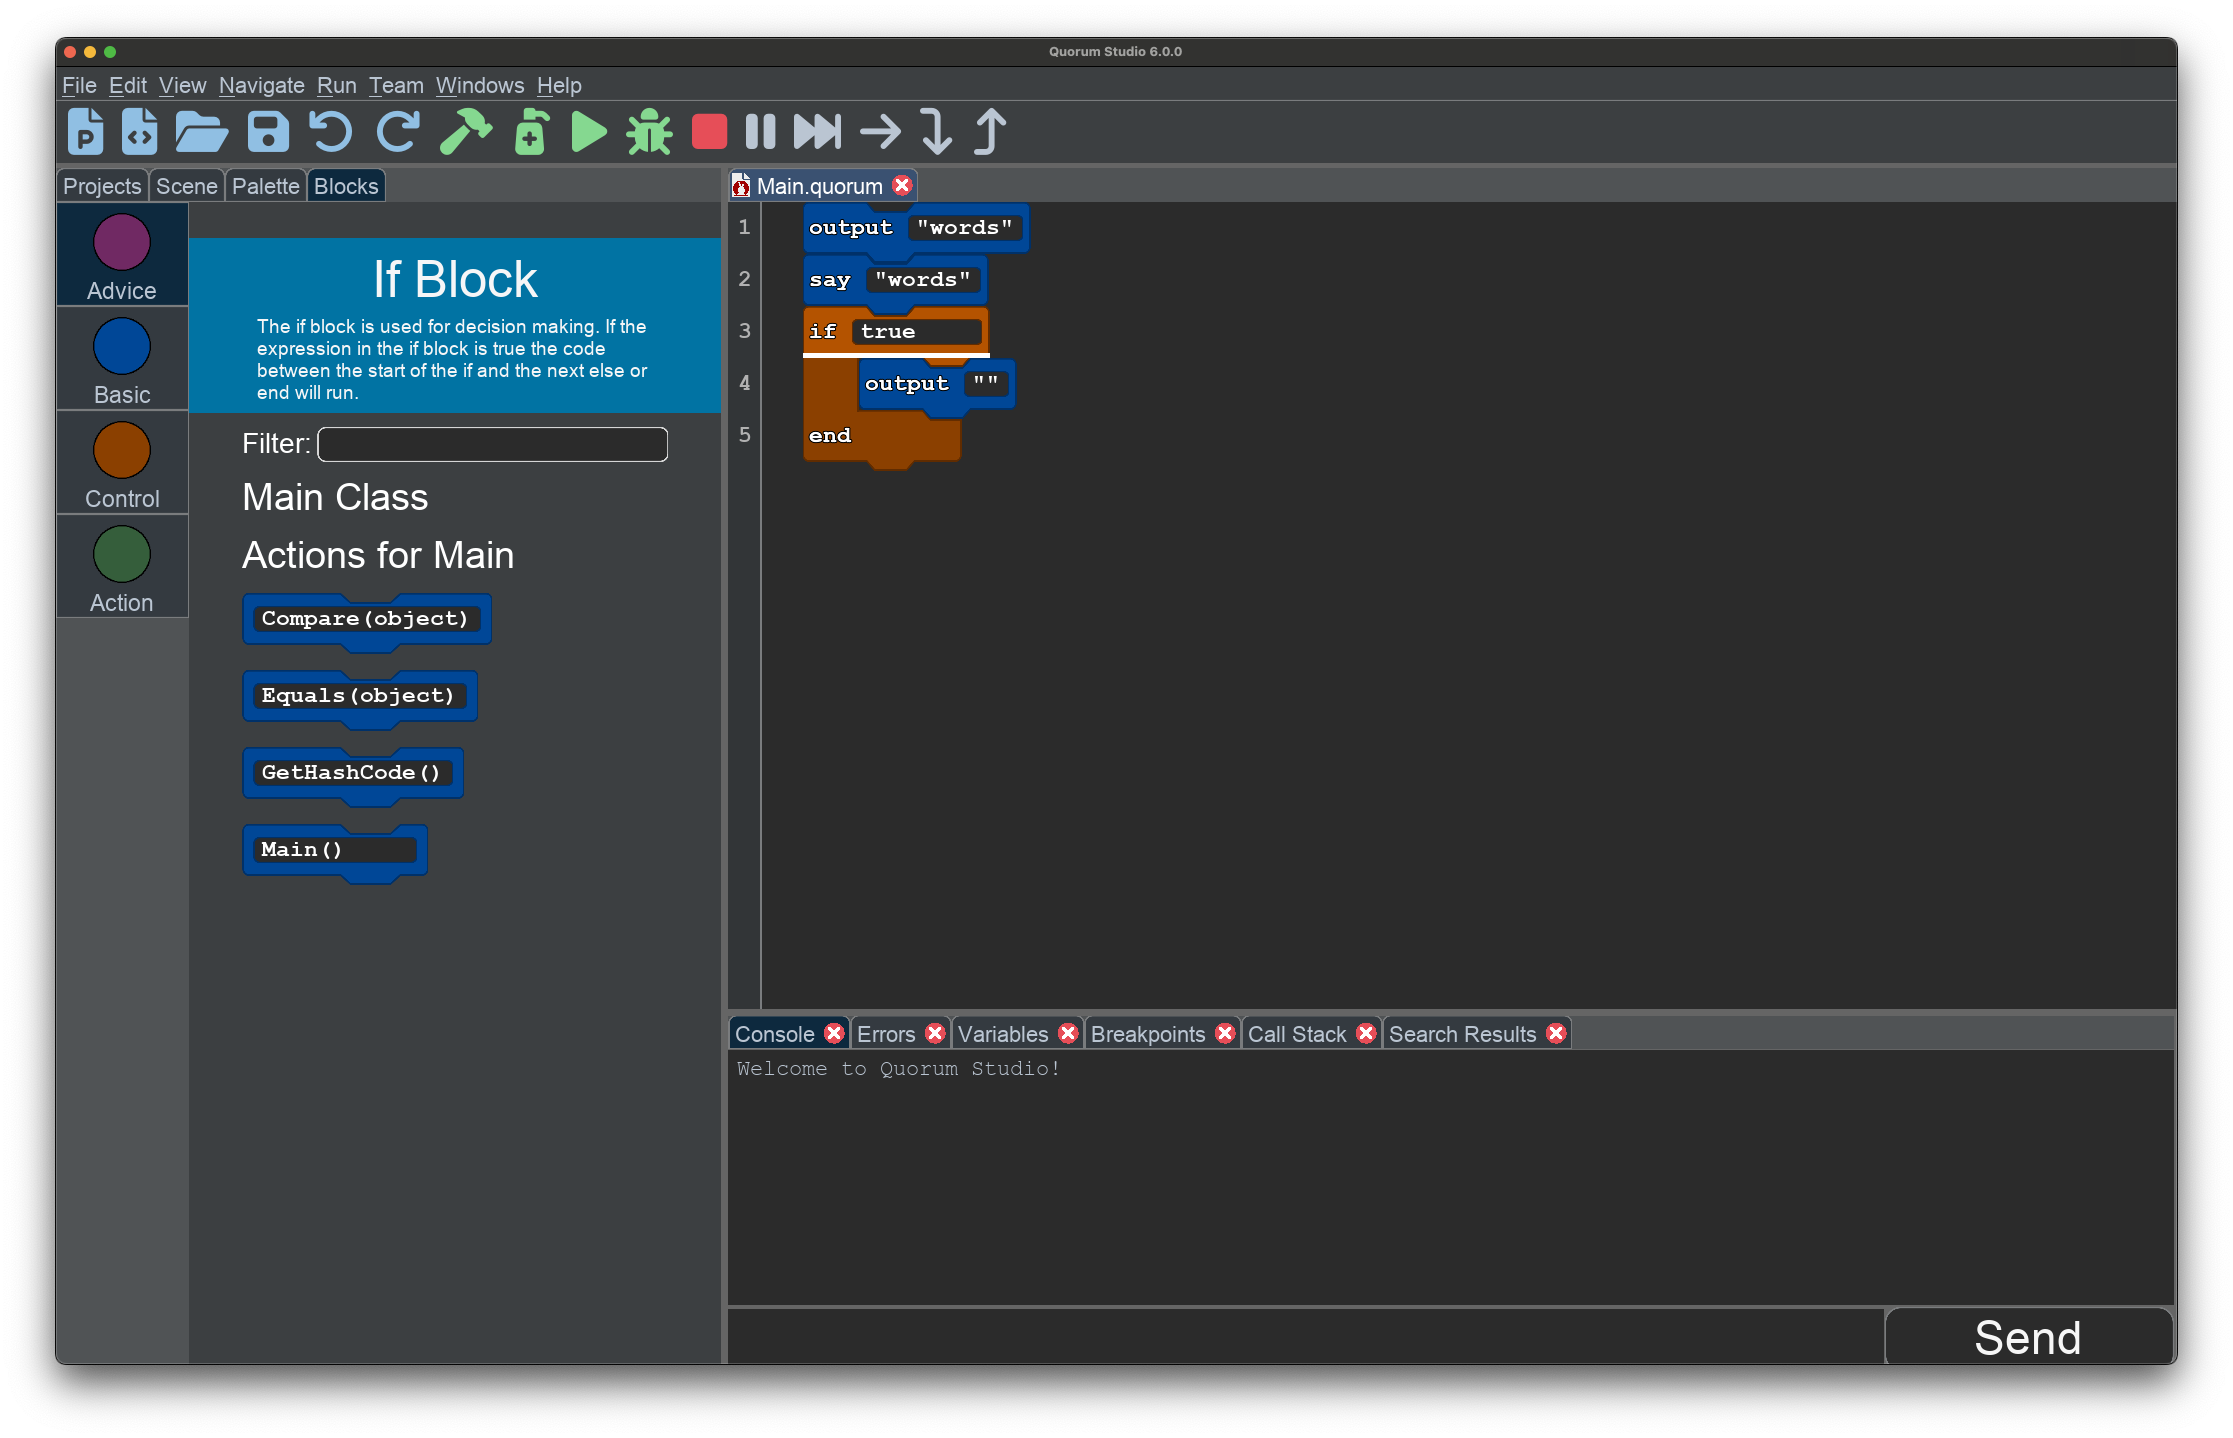Viewport: 2233px width, 1438px height.
Task: Close the Breakpoints tab
Action: pos(1225,1033)
